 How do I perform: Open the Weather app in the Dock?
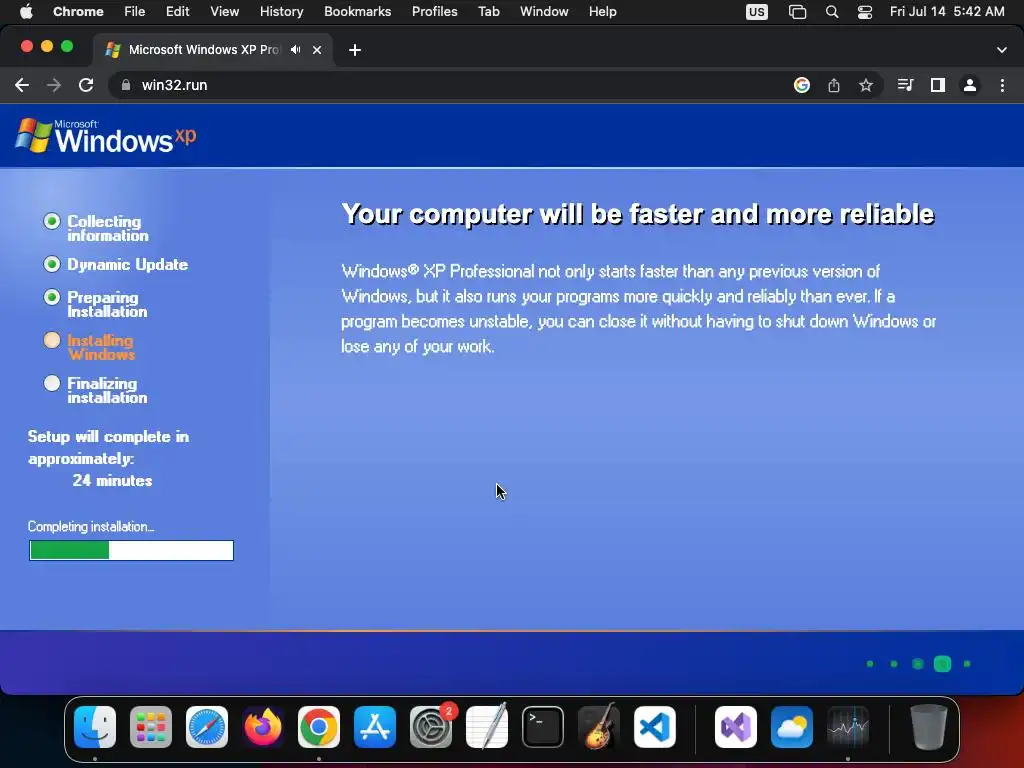(x=792, y=727)
